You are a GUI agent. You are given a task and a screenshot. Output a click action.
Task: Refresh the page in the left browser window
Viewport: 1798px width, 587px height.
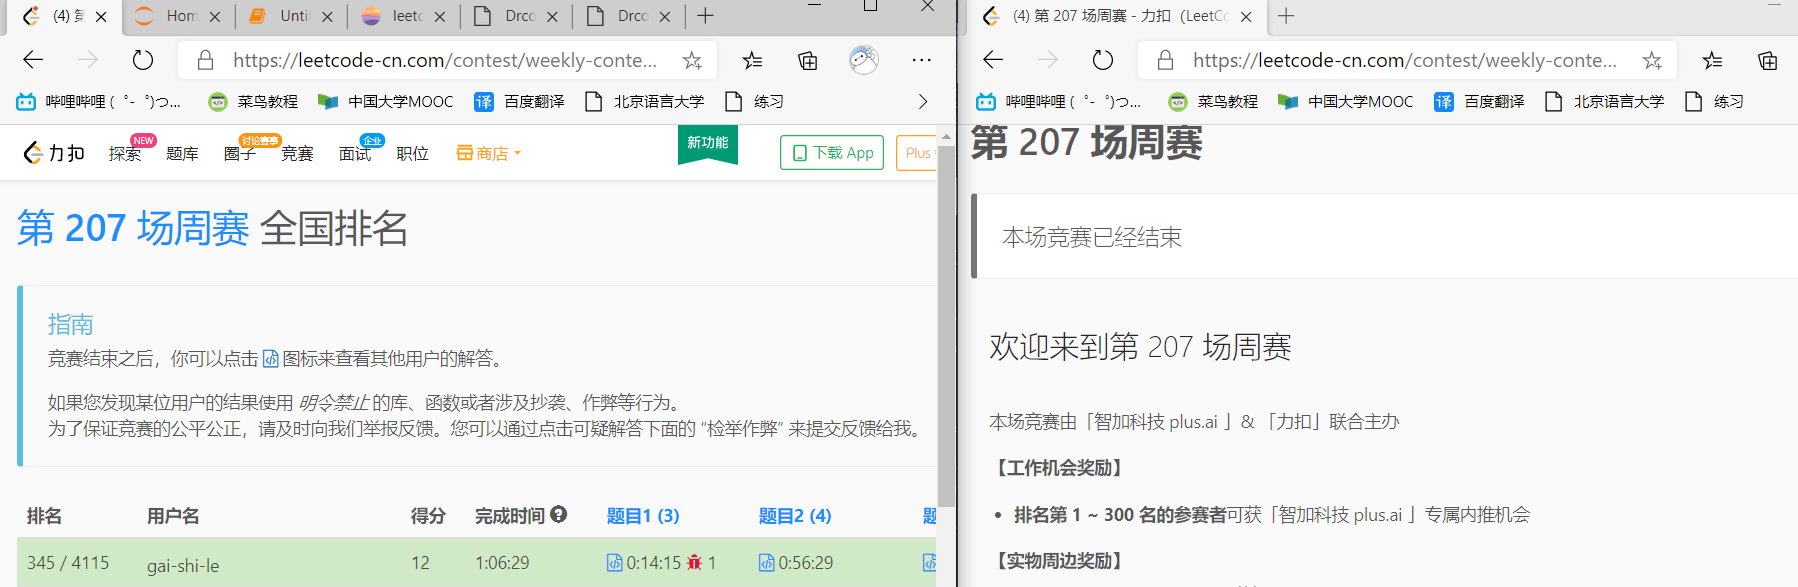[x=143, y=60]
